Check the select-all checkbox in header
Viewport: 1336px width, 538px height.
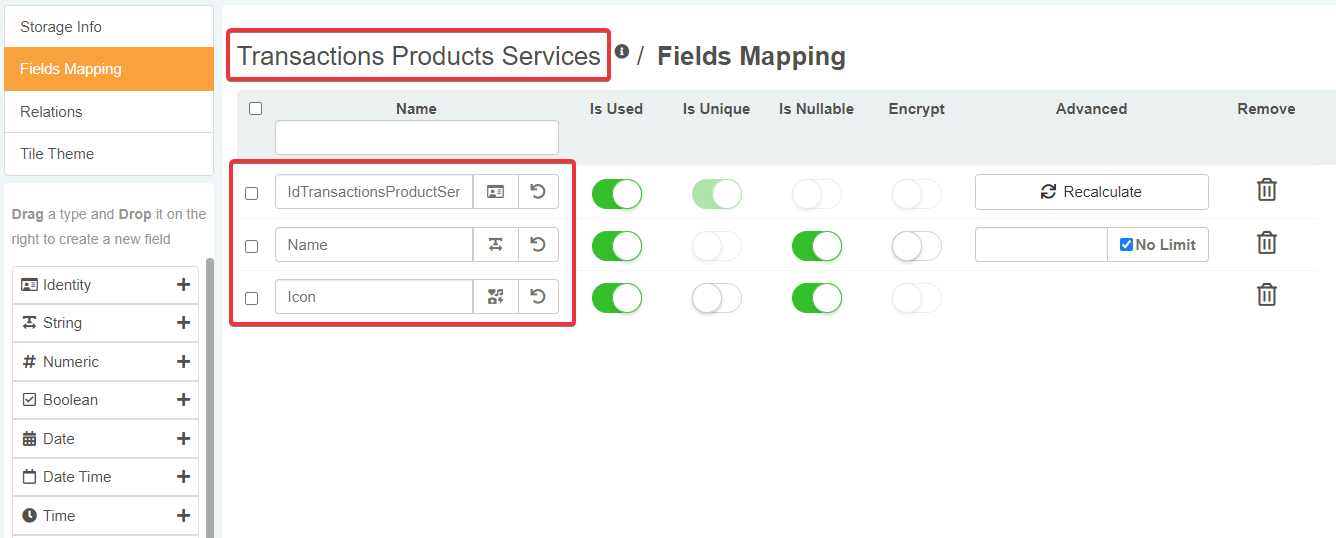coord(255,109)
